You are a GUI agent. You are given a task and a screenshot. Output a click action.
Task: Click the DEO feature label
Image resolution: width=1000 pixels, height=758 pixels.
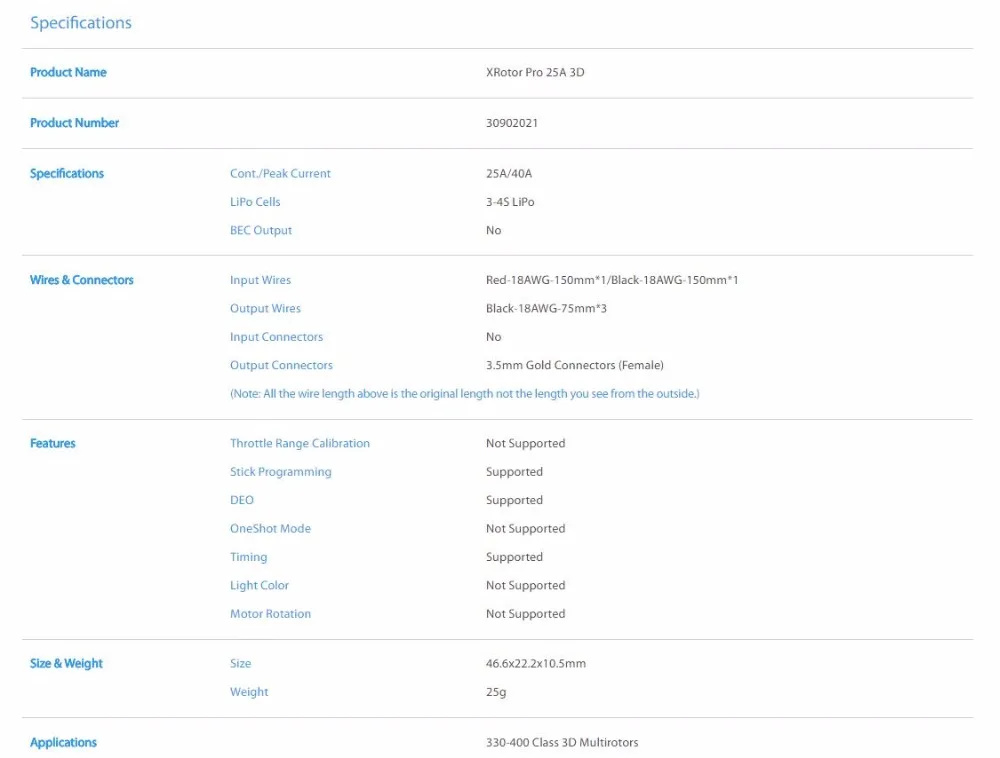coord(242,500)
